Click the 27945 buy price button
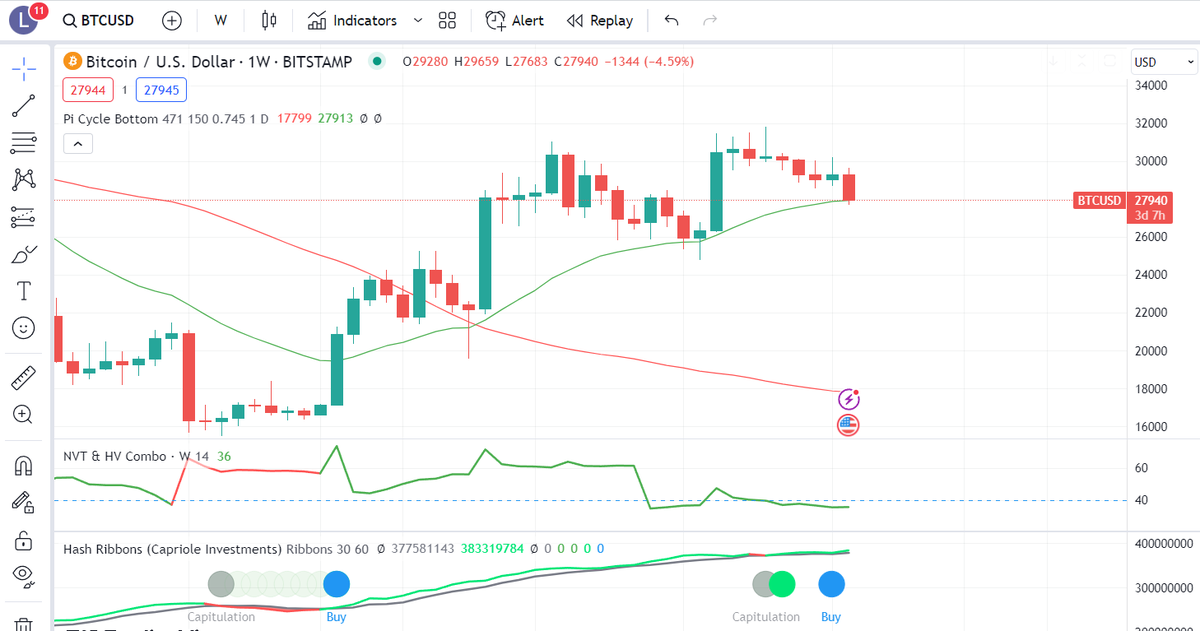Image resolution: width=1200 pixels, height=631 pixels. (x=161, y=90)
